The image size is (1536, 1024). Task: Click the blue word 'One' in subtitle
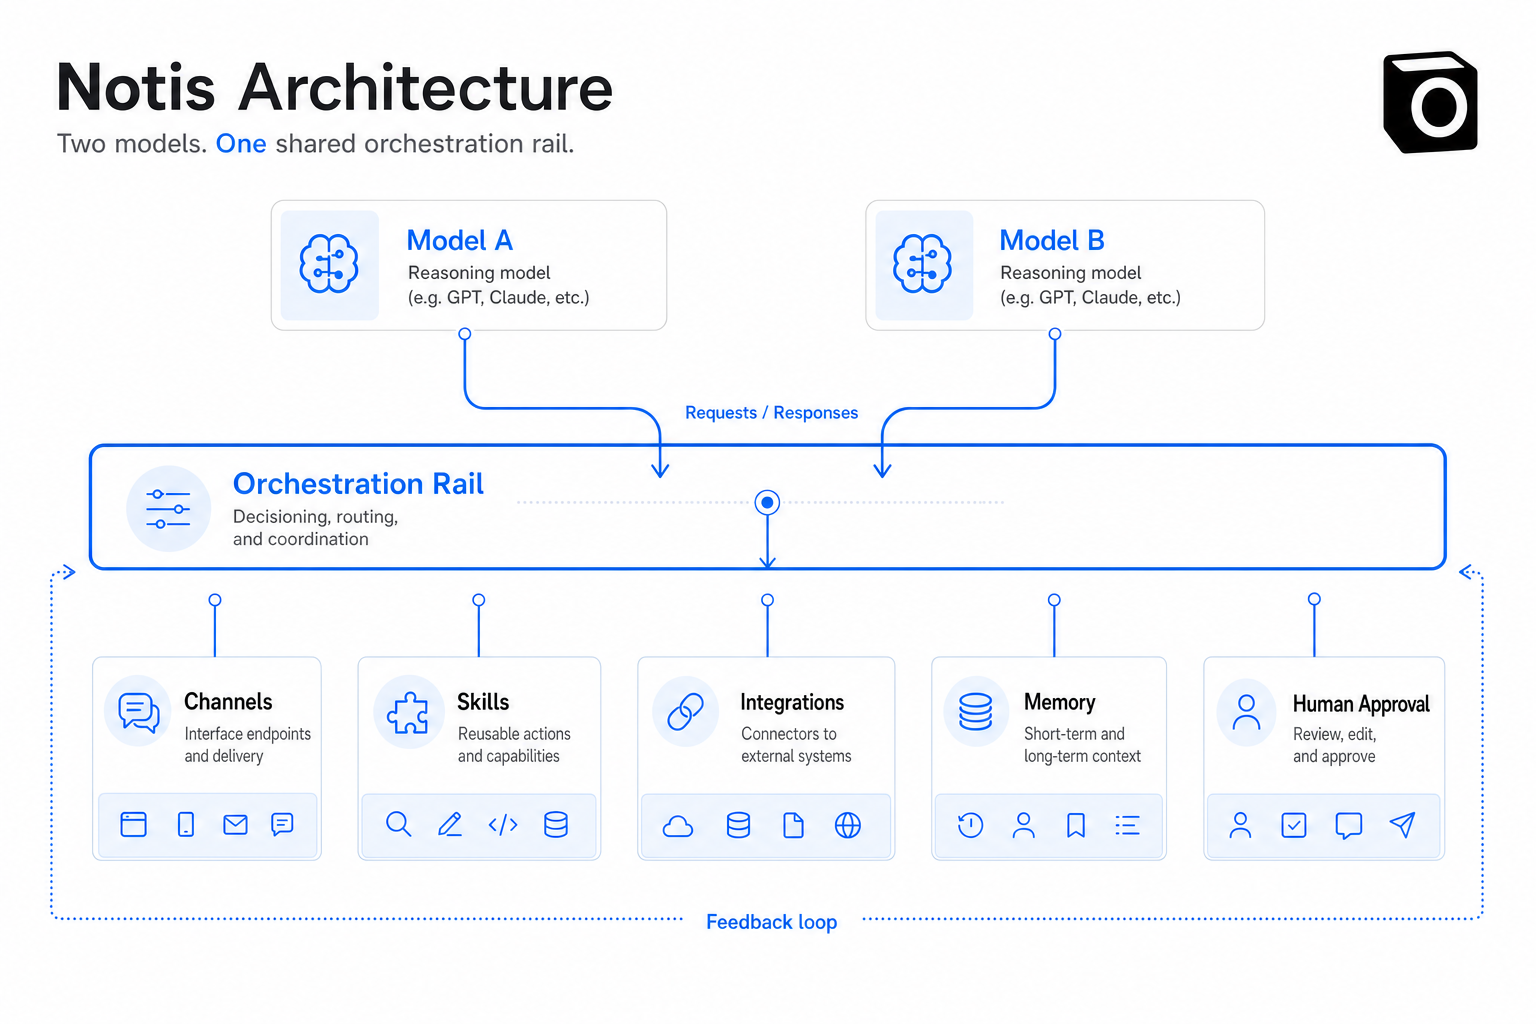241,144
